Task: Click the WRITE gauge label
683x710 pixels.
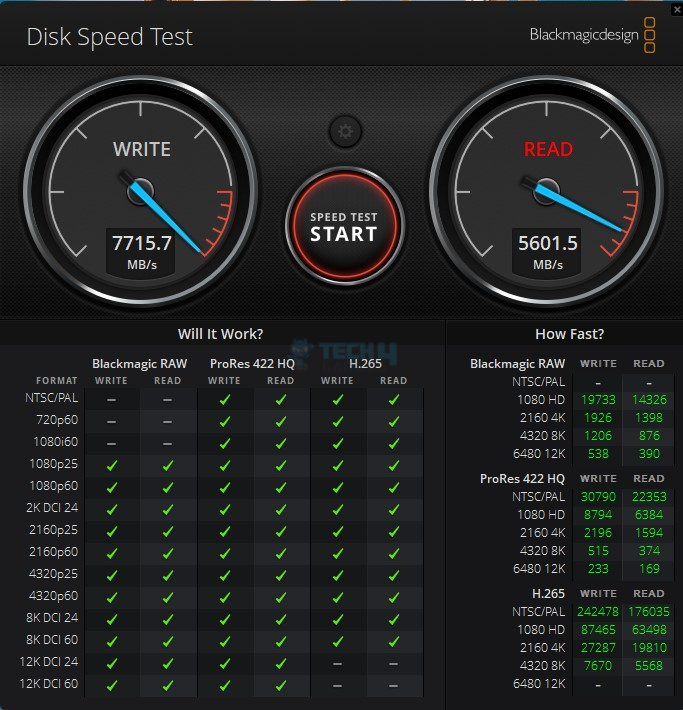Action: [142, 149]
